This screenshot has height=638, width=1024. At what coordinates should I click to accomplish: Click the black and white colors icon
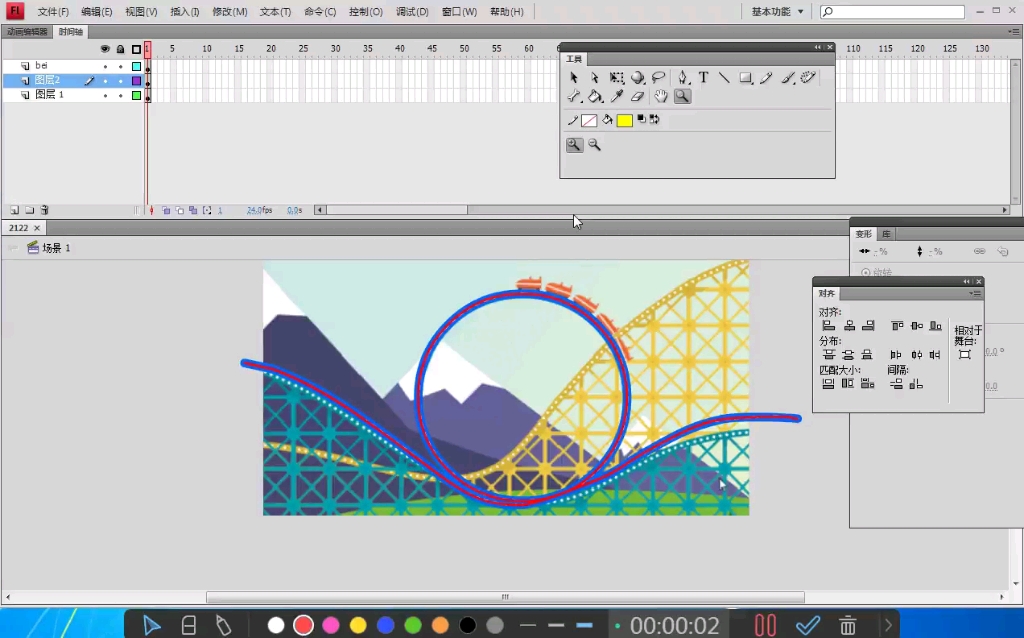tap(641, 119)
